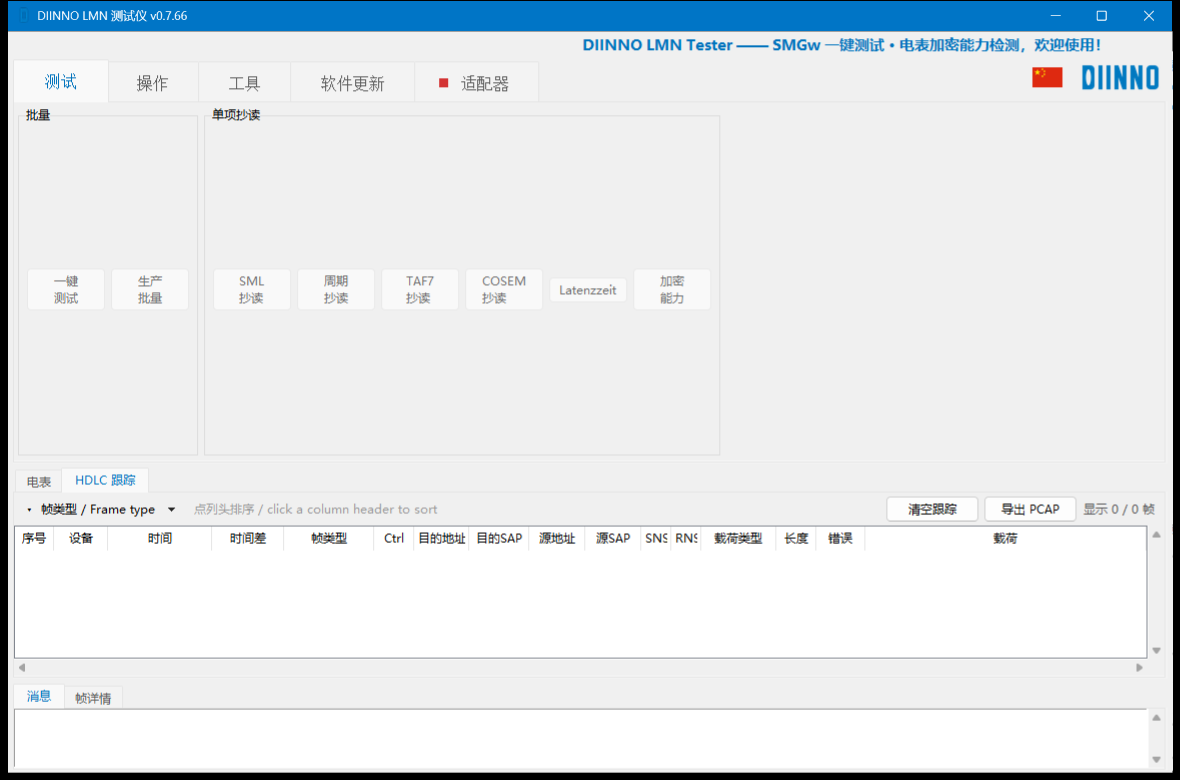Start the 一键测试 batch button
This screenshot has width=1180, height=780.
[66, 290]
